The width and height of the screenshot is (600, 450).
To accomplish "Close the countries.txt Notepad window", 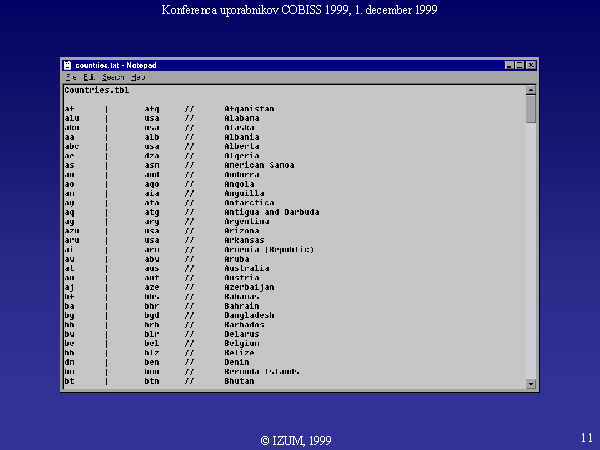I will [532, 65].
